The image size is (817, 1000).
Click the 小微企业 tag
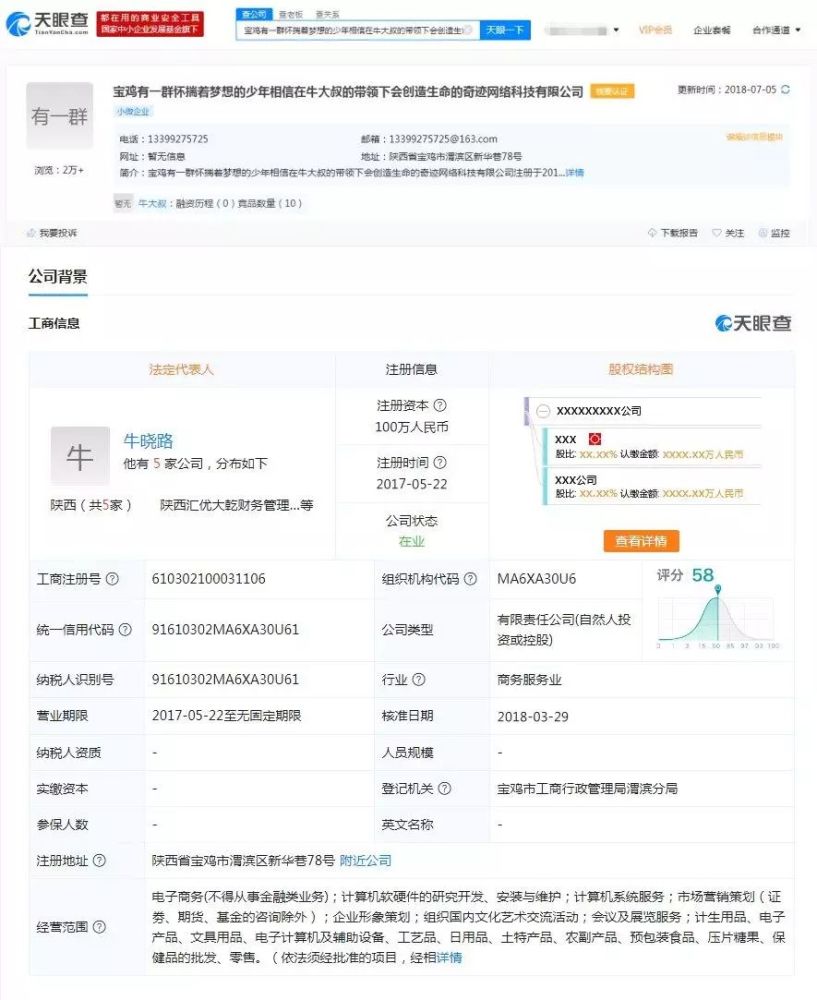click(133, 112)
